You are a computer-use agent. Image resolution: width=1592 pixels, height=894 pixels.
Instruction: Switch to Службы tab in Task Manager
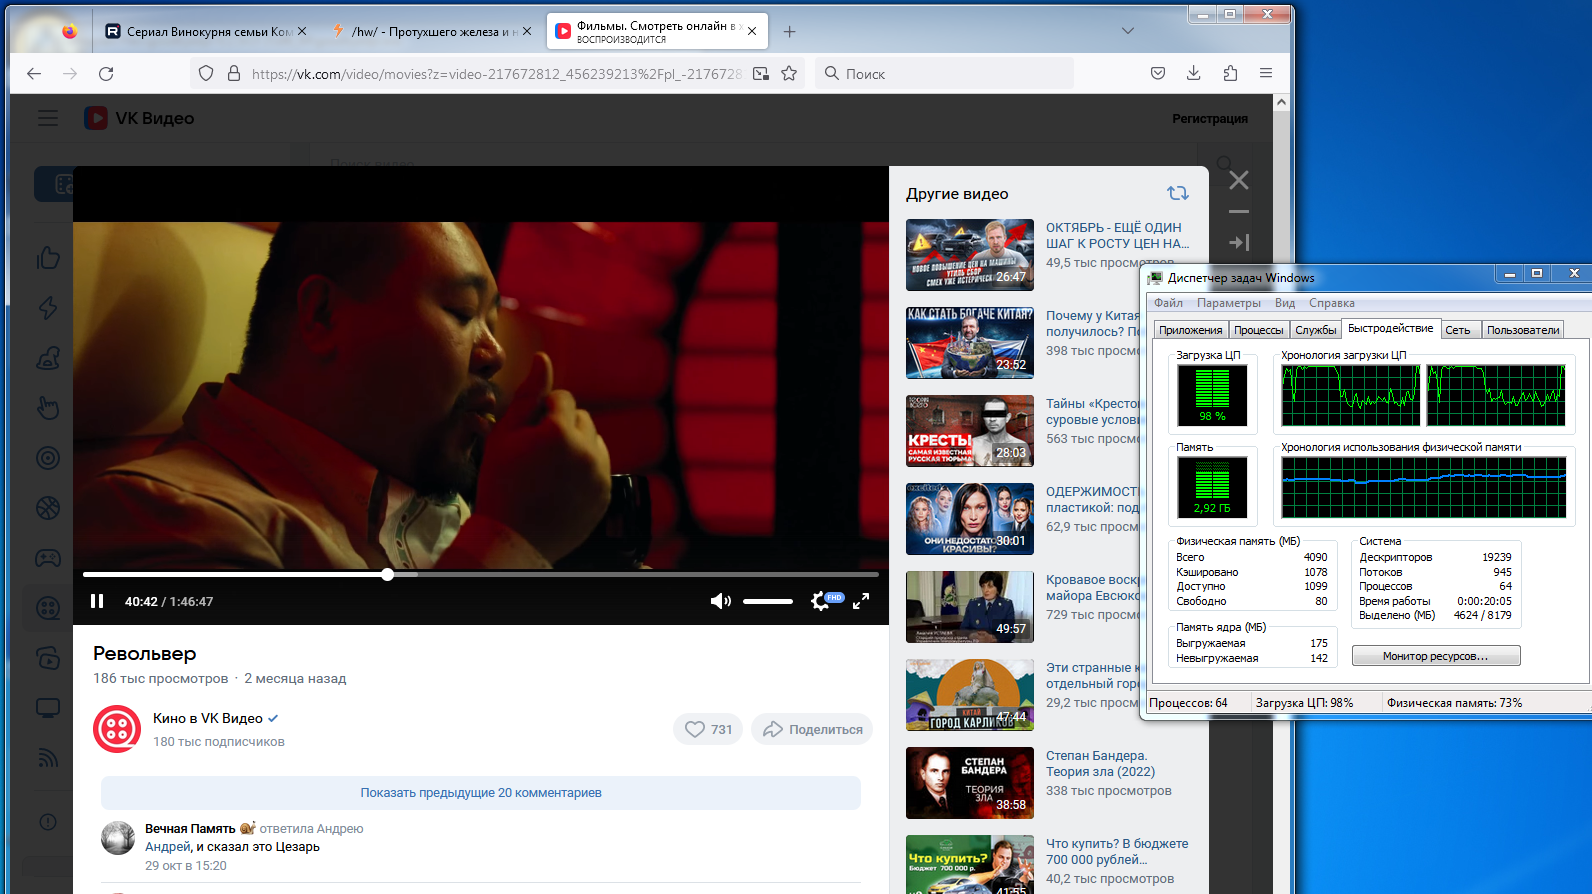[x=1315, y=330]
